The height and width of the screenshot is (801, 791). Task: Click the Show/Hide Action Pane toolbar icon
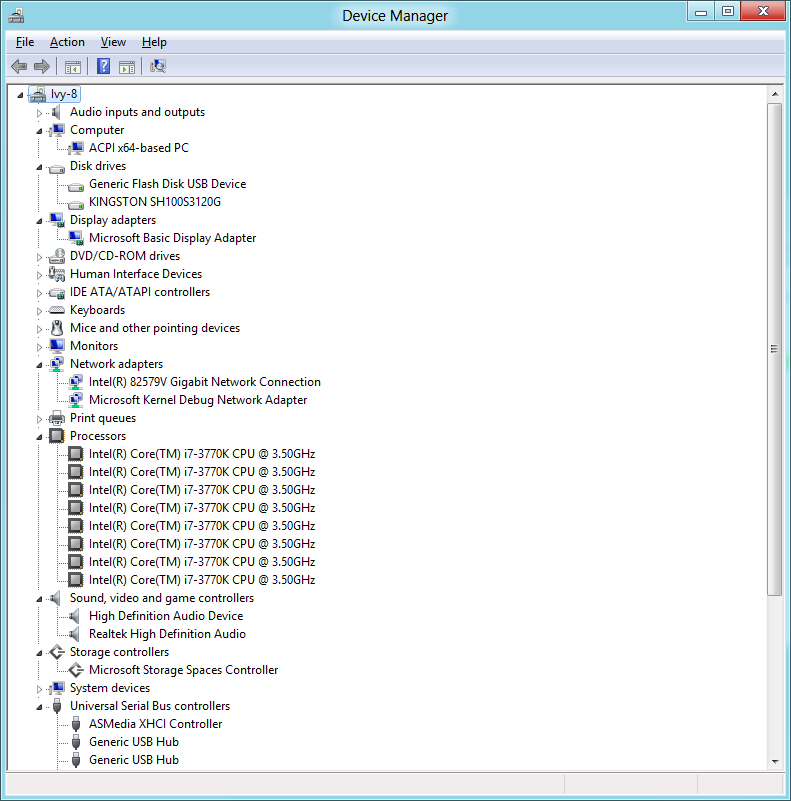point(127,66)
